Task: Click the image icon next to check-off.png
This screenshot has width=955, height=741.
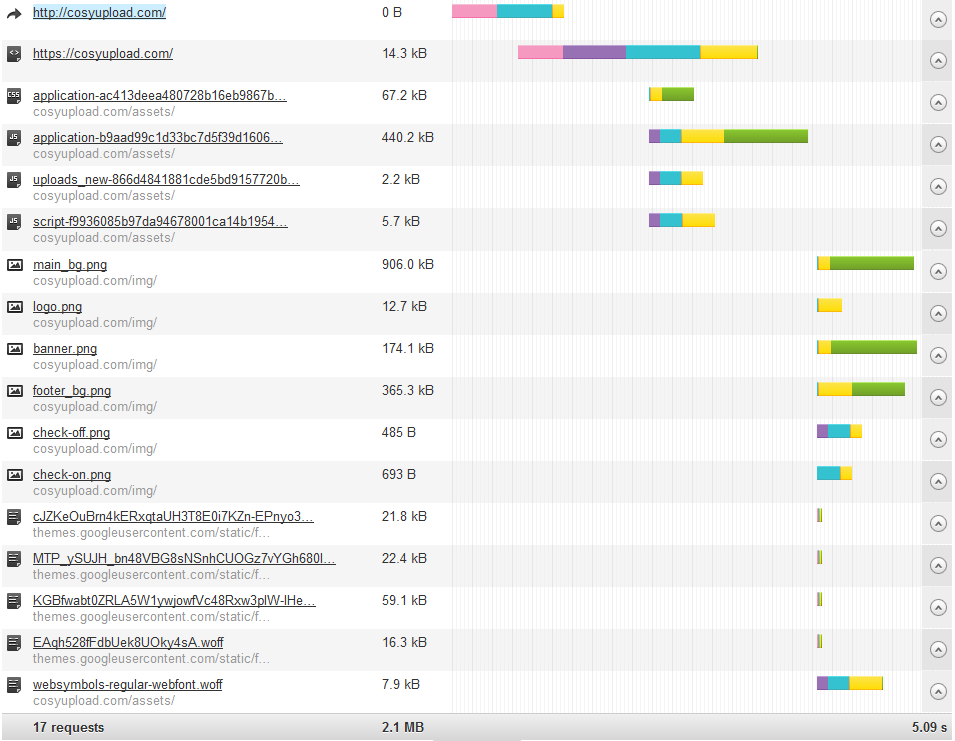Action: click(x=15, y=433)
